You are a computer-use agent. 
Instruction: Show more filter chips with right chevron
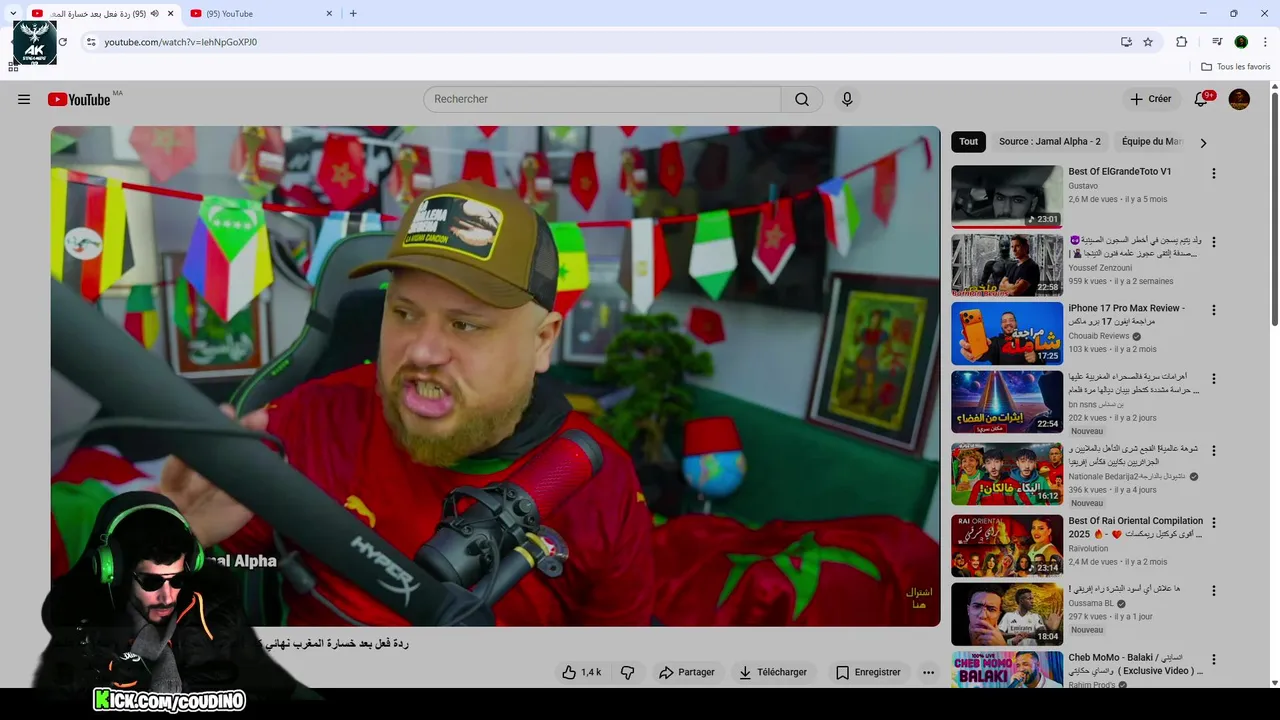[1203, 143]
